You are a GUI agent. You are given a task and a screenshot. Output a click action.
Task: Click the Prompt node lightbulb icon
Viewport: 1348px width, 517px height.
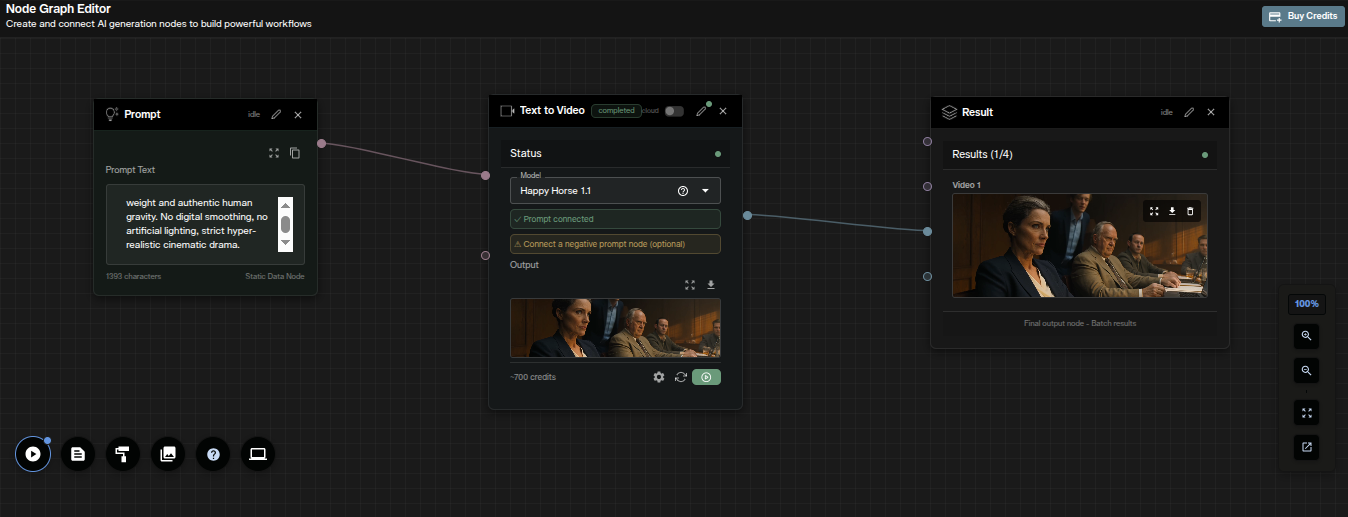point(112,114)
